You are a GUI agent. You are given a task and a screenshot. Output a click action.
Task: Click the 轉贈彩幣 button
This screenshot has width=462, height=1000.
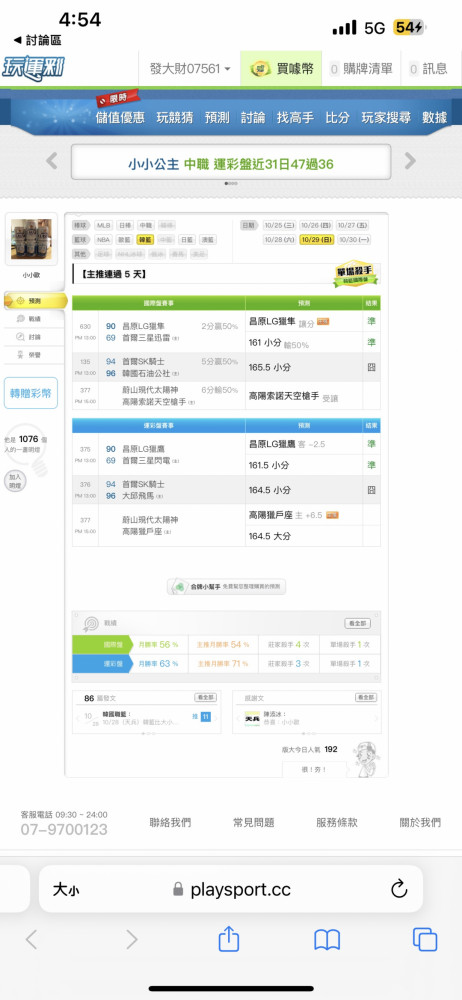[x=31, y=393]
